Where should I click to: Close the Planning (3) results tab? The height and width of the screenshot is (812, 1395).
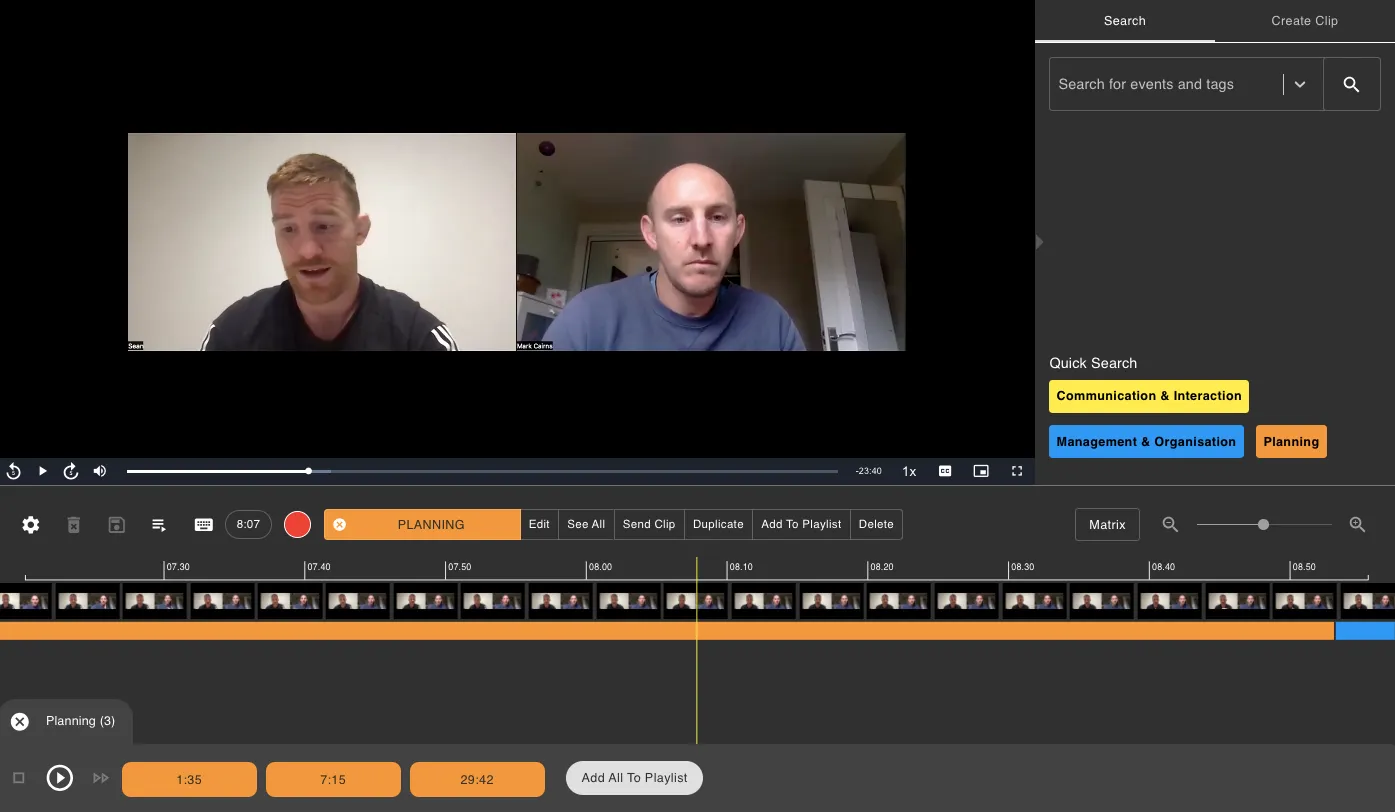tap(20, 721)
